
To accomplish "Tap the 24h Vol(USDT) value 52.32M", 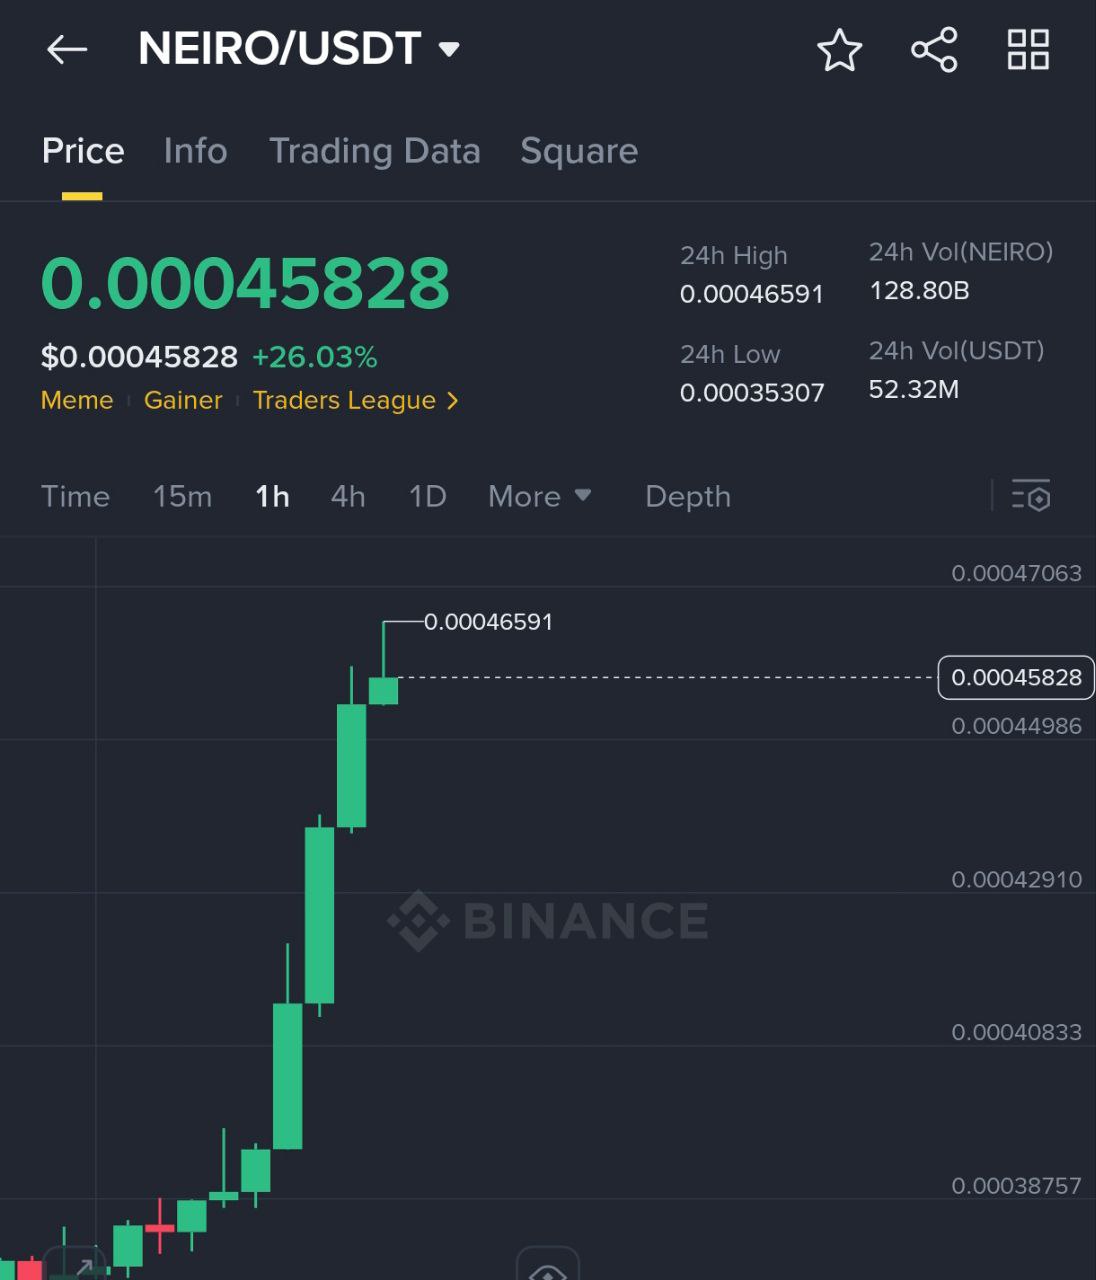I will pyautogui.click(x=914, y=389).
